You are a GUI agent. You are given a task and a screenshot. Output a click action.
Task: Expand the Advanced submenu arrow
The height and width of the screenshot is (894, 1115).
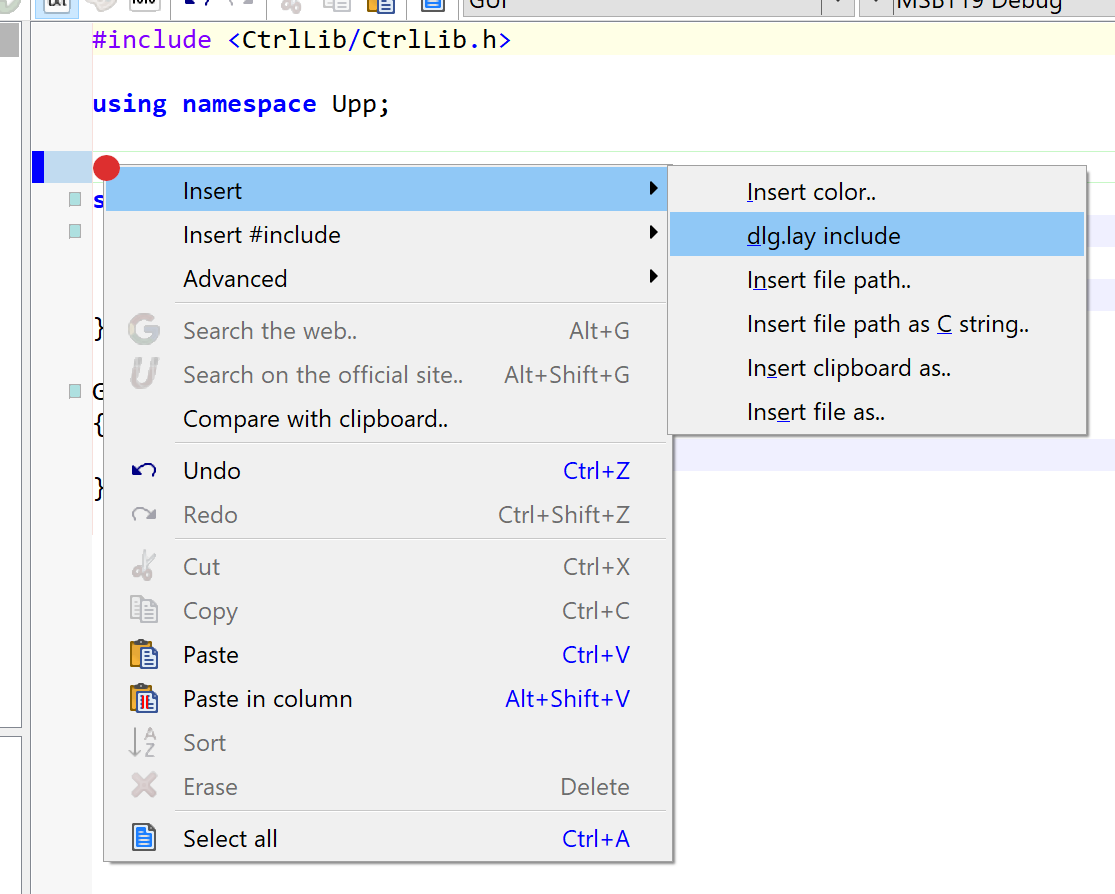[x=653, y=277]
